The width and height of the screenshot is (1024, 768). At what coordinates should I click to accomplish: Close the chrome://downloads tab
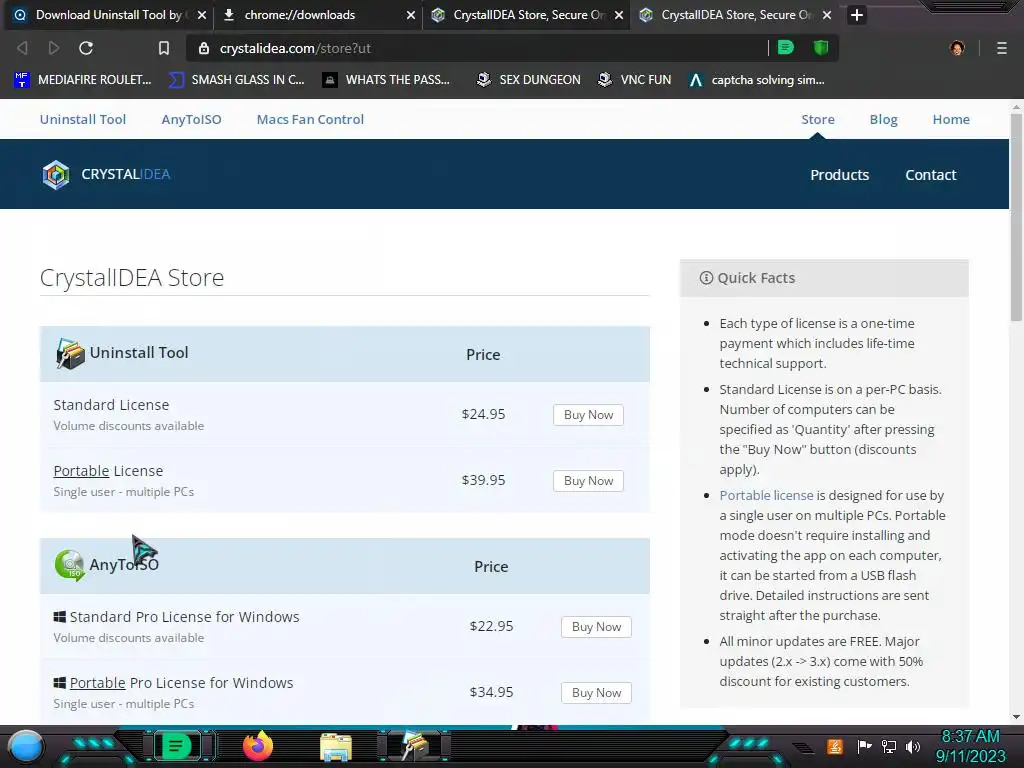(411, 15)
